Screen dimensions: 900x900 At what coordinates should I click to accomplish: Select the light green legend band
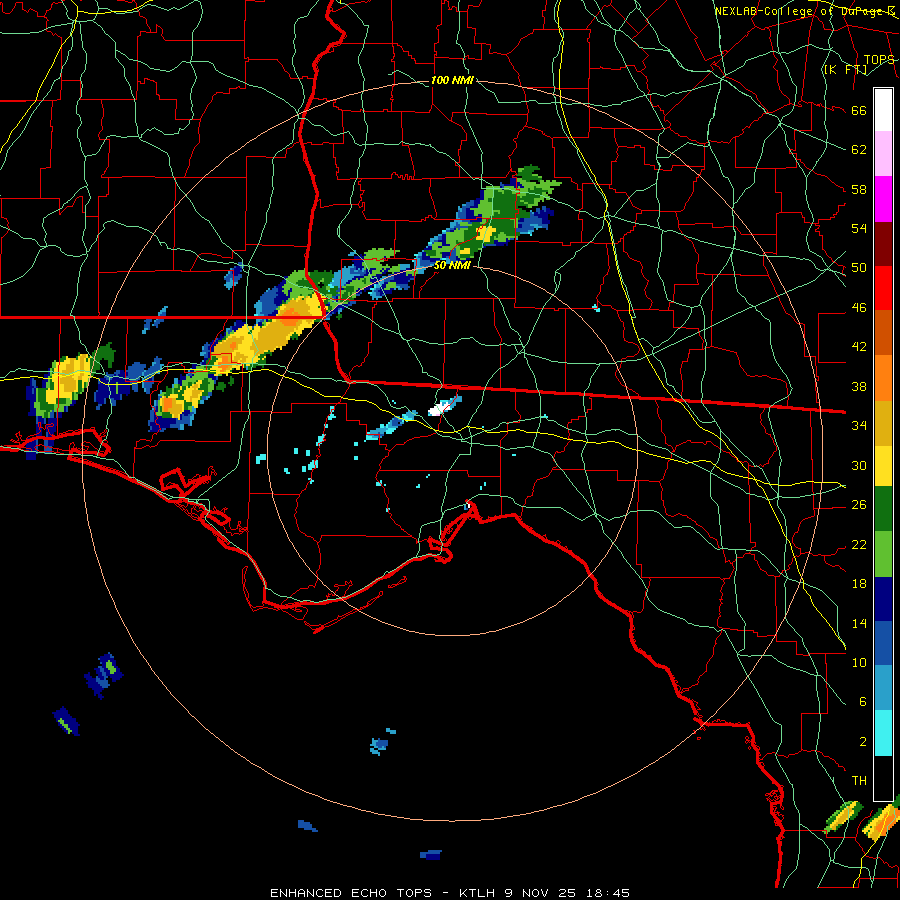point(883,554)
